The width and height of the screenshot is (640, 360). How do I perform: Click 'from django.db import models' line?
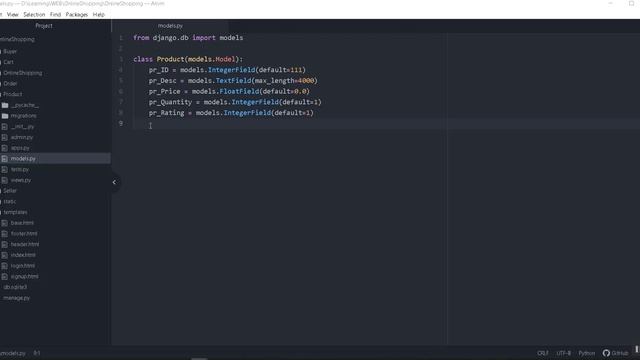click(188, 38)
